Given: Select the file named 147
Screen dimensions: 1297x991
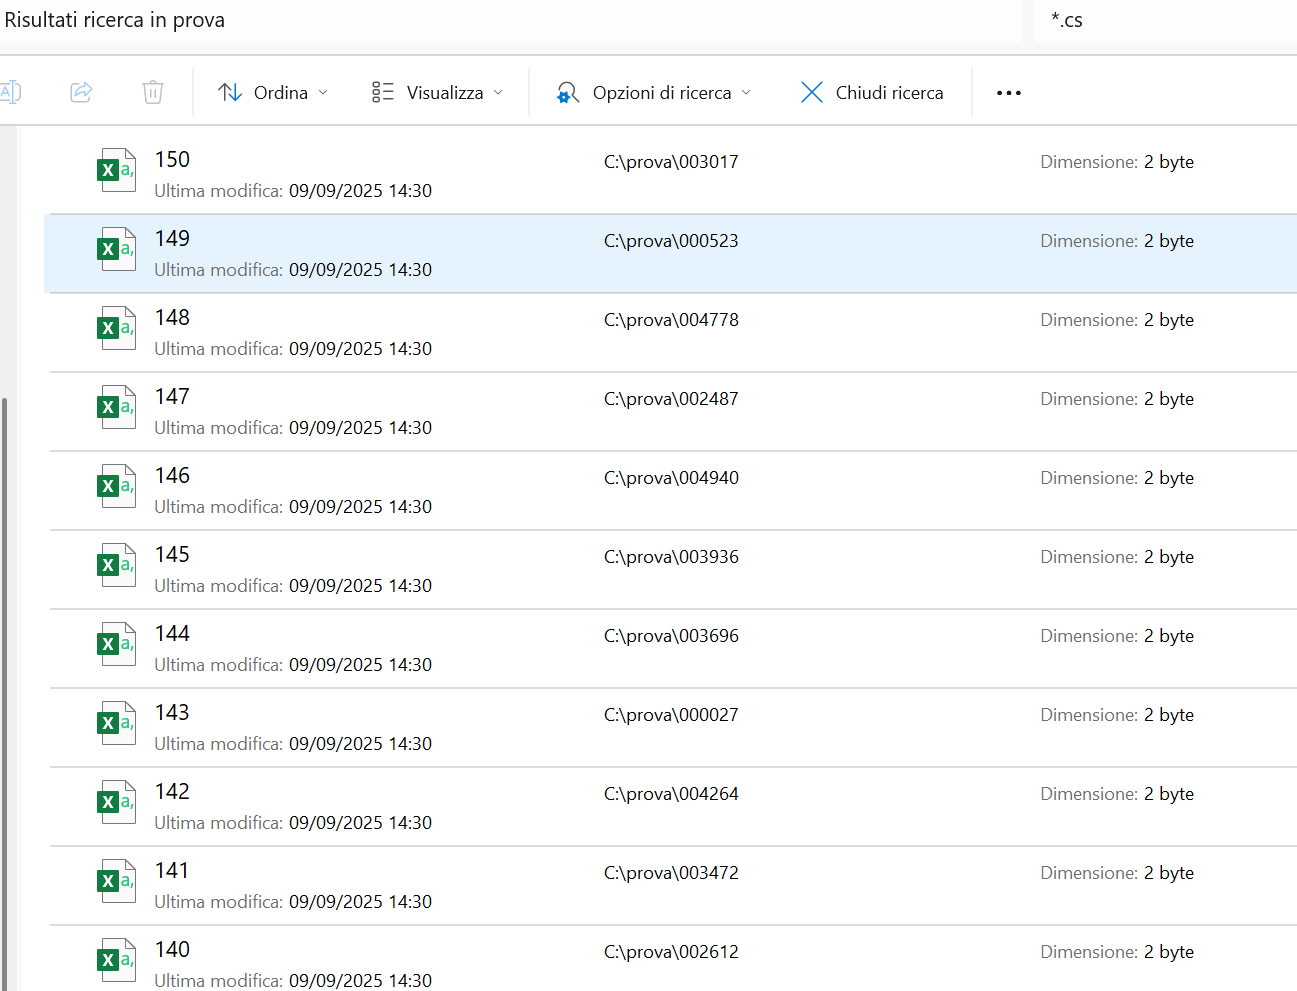Looking at the screenshot, I should [172, 397].
